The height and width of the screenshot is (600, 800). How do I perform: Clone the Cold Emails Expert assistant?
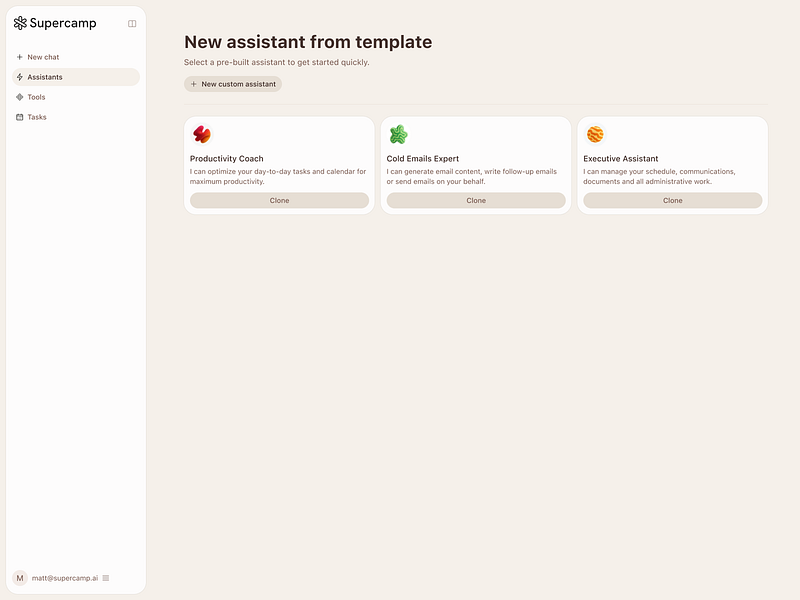(x=476, y=201)
